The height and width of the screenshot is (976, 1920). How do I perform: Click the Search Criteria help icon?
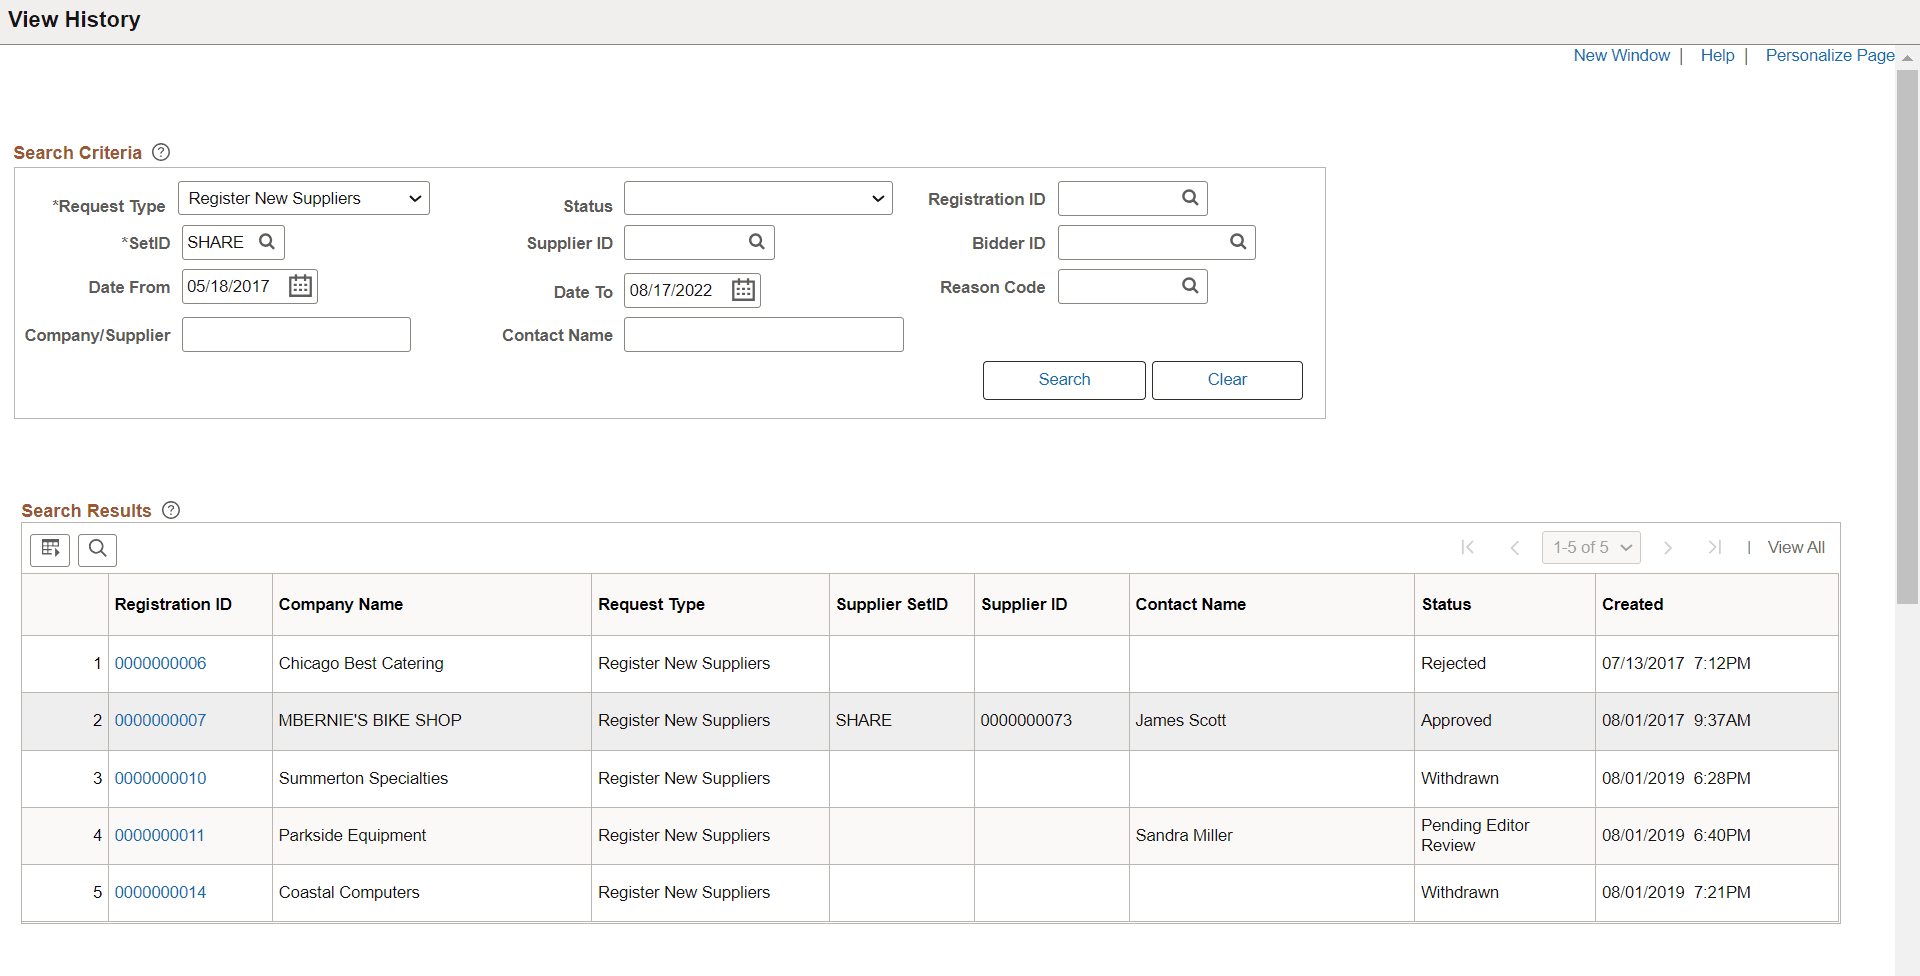160,152
